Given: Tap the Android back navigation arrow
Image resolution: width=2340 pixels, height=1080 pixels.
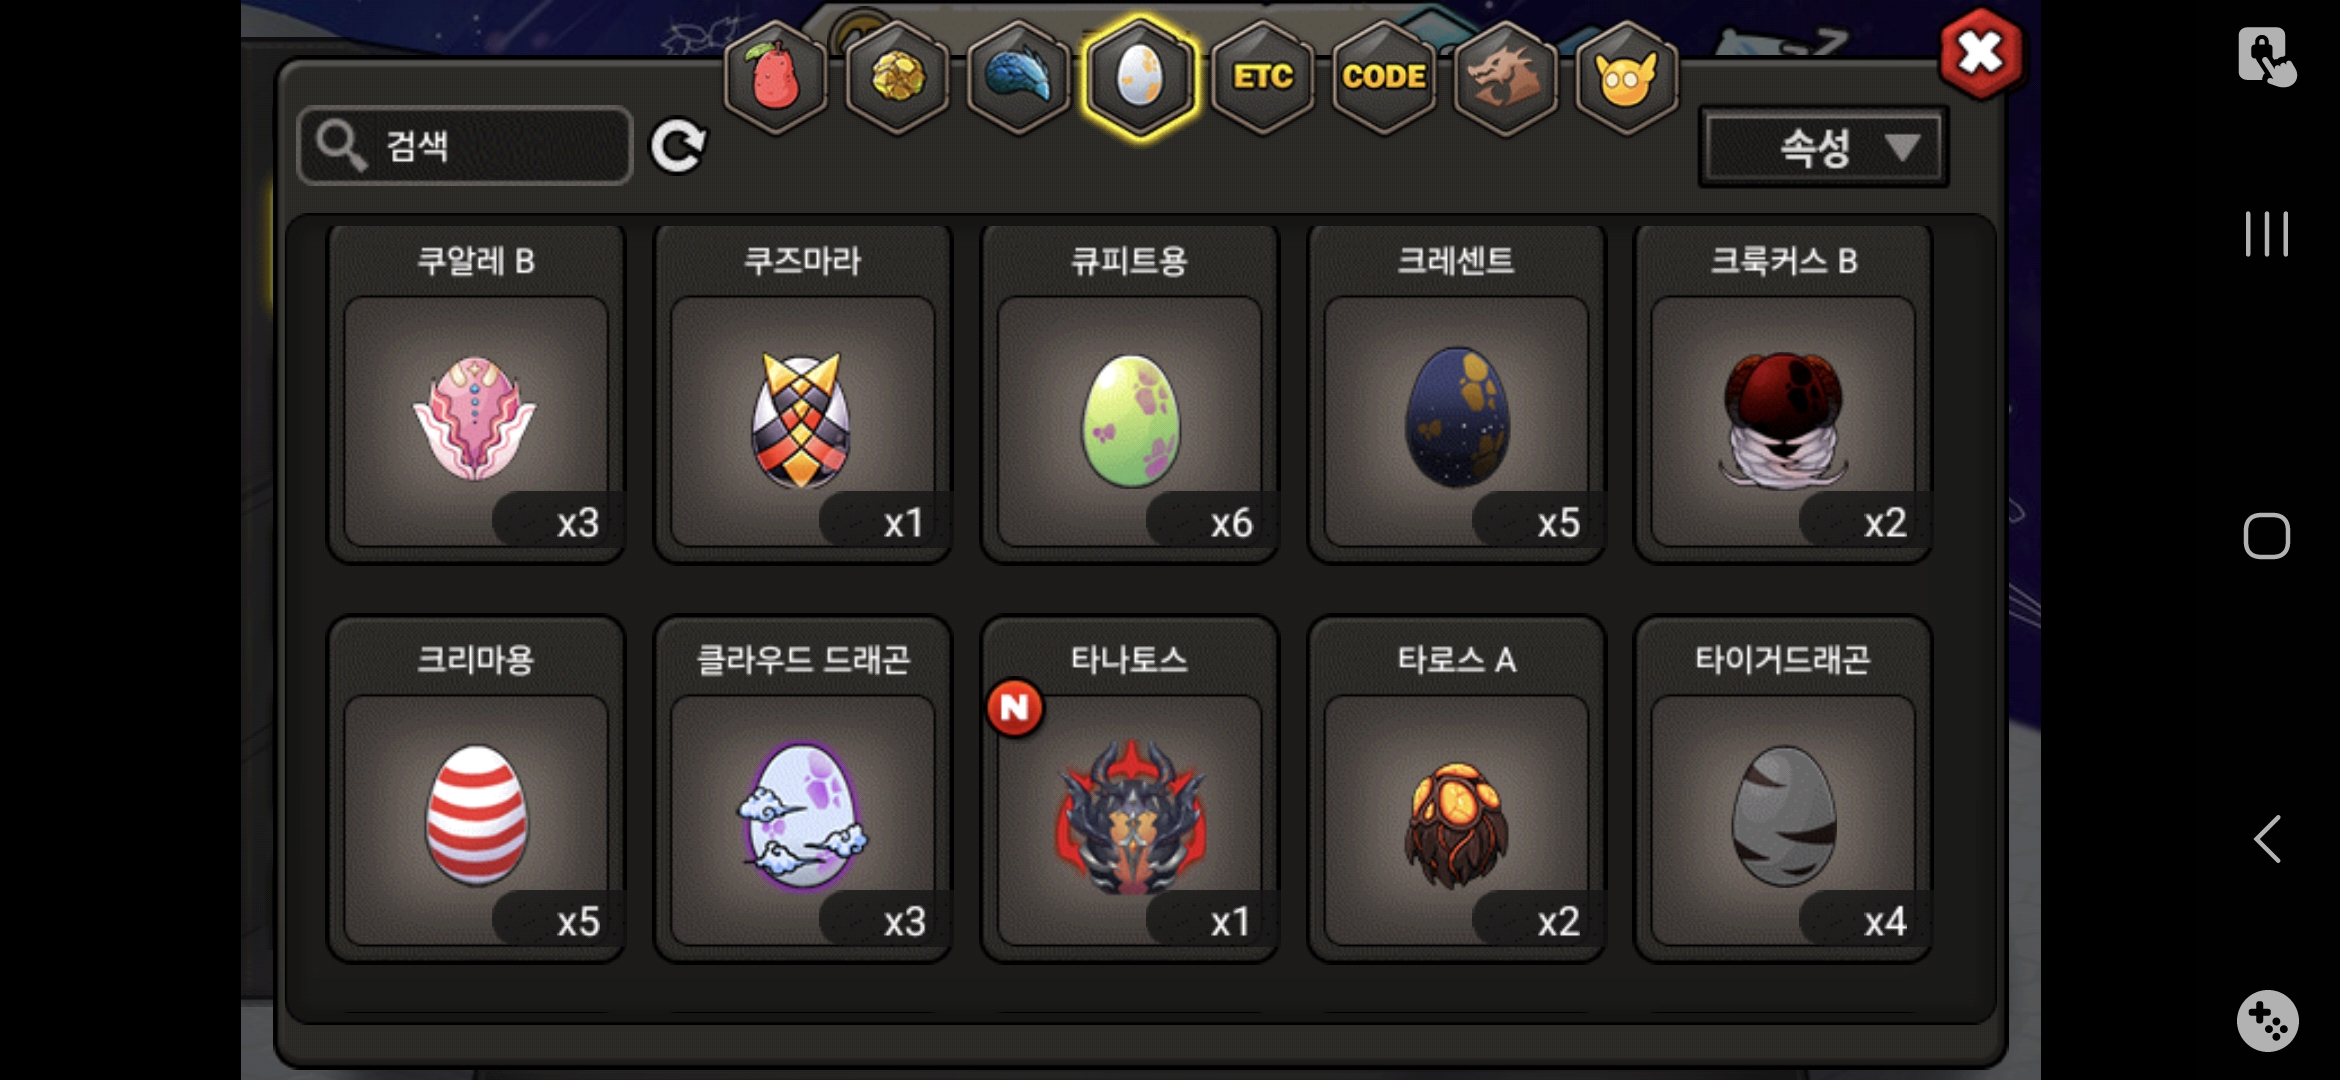Looking at the screenshot, I should pos(2267,838).
